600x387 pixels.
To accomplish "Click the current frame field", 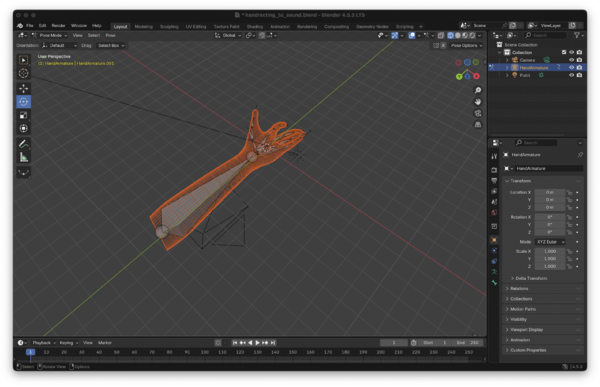I will (394, 343).
